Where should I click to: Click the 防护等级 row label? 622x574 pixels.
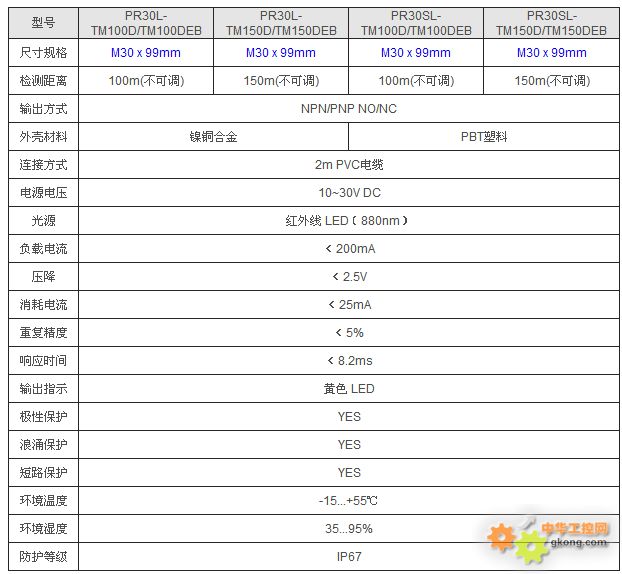click(43, 557)
